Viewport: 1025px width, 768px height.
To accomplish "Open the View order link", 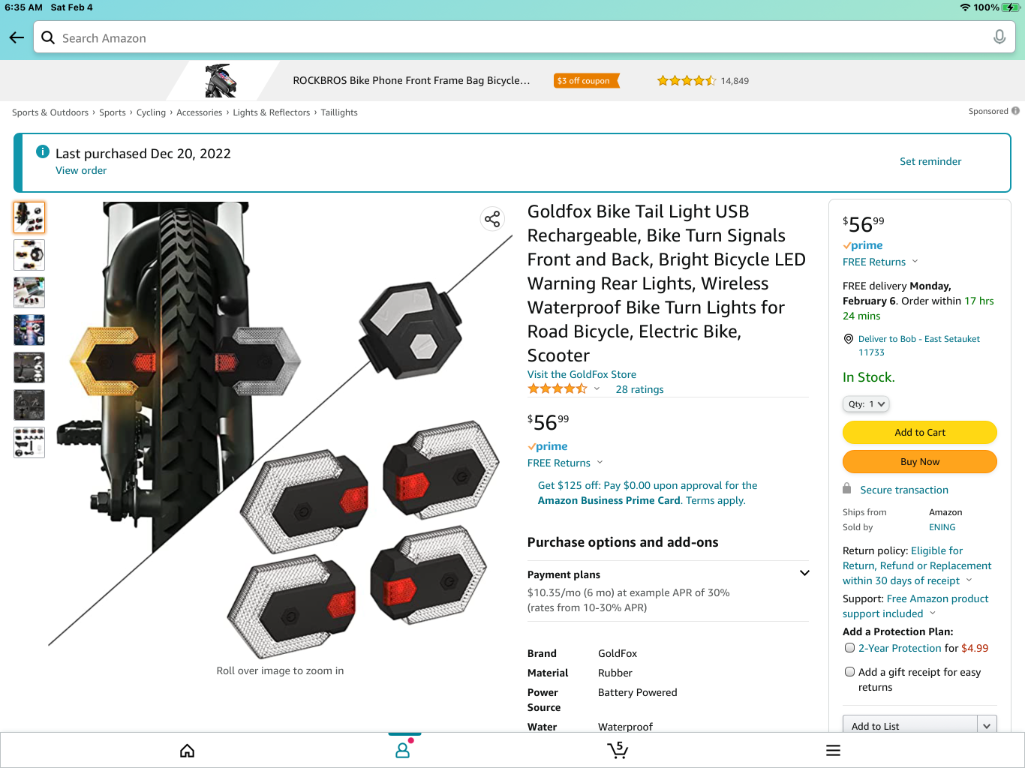I will tap(80, 171).
